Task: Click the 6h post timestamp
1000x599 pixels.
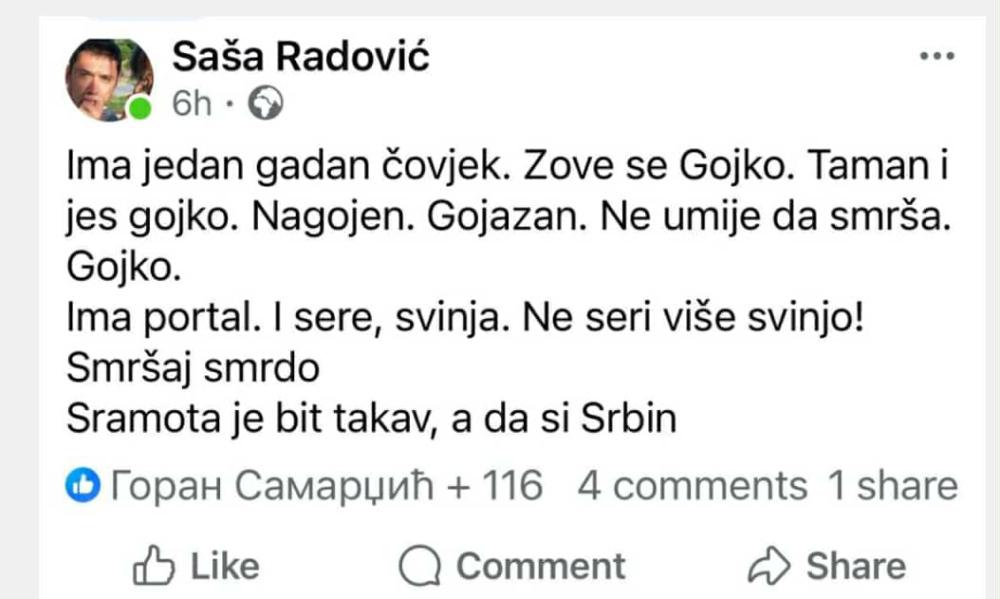Action: tap(191, 104)
